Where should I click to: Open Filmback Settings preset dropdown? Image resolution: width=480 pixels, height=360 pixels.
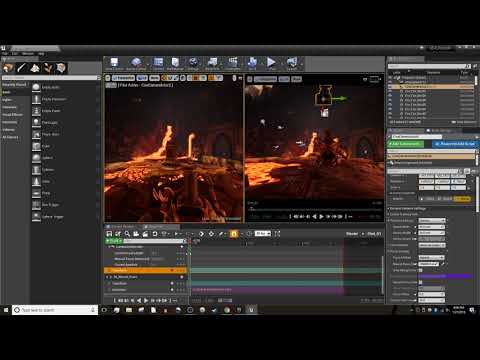[x=432, y=220]
